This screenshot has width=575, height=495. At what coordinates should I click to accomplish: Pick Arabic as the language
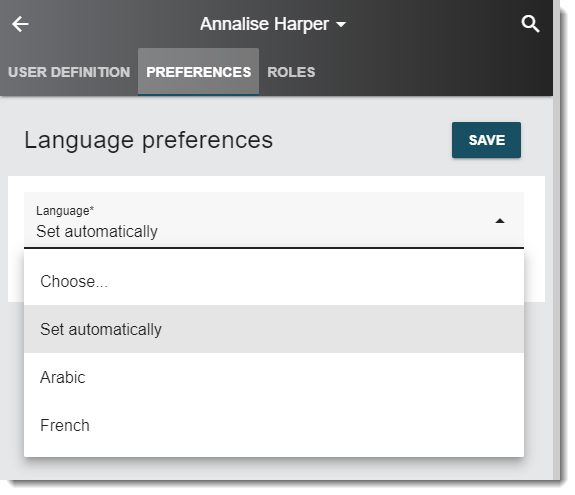pyautogui.click(x=274, y=377)
